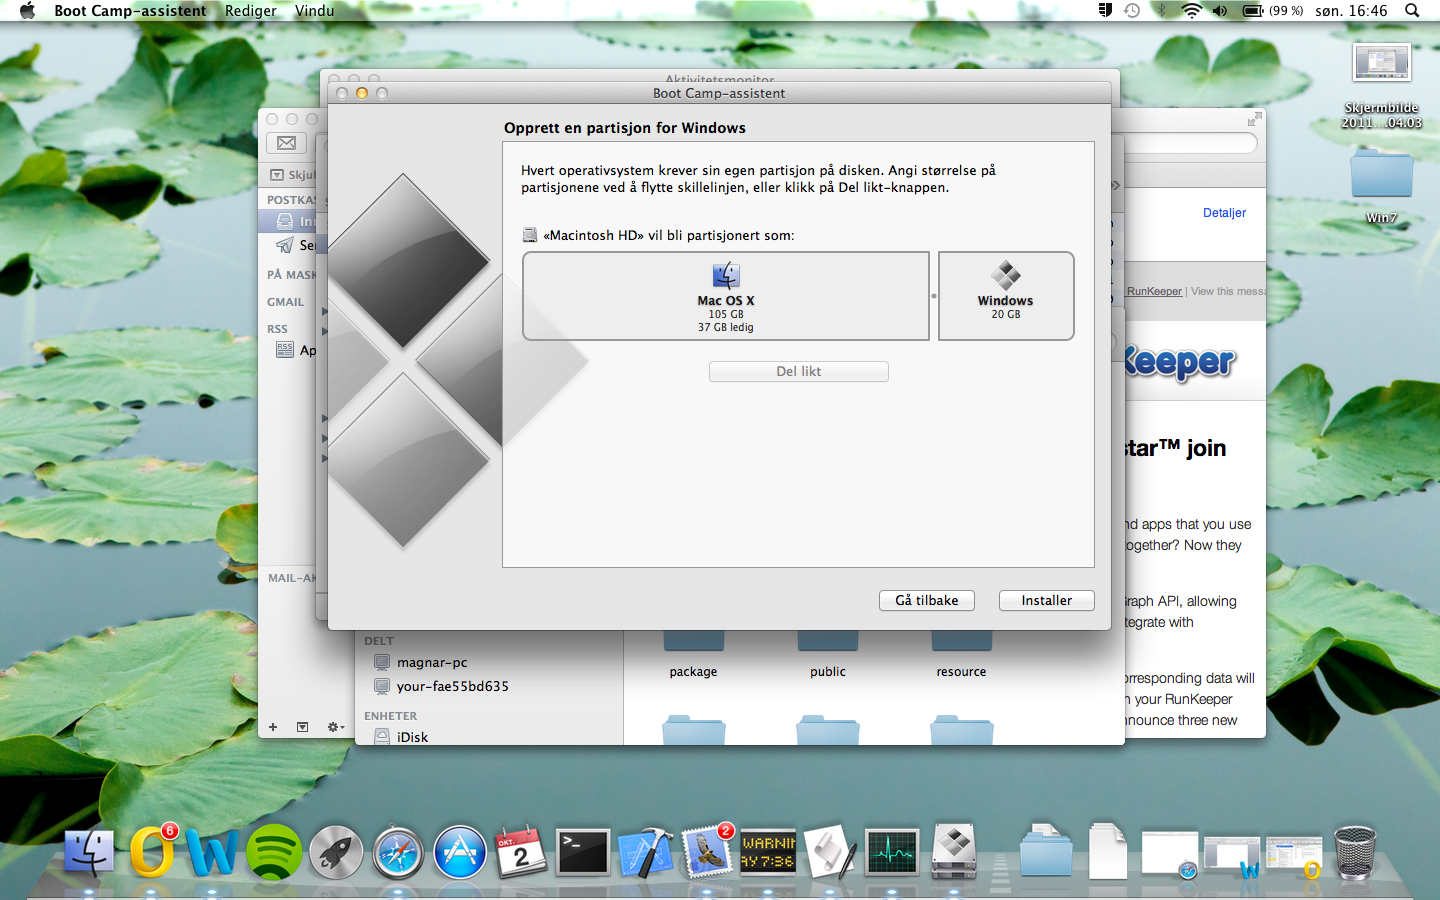
Task: Click the RunKeeper link in the email
Action: click(x=1154, y=291)
